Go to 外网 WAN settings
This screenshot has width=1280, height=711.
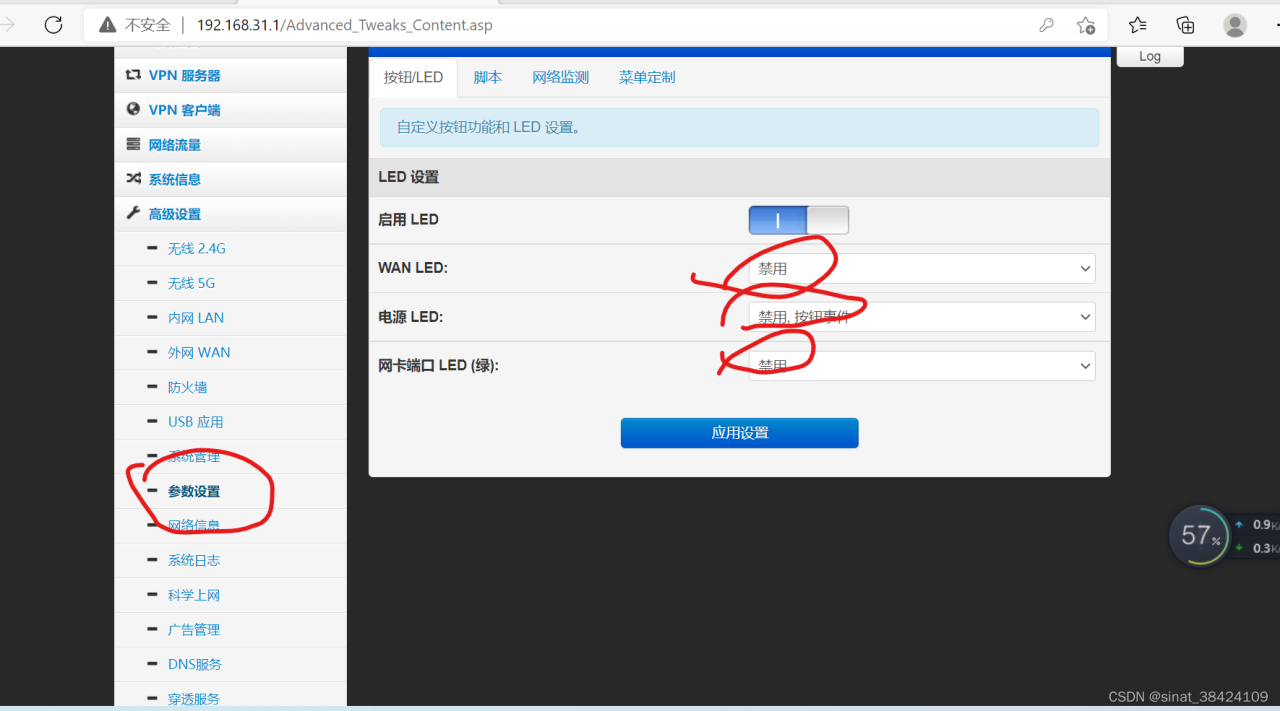pos(199,353)
